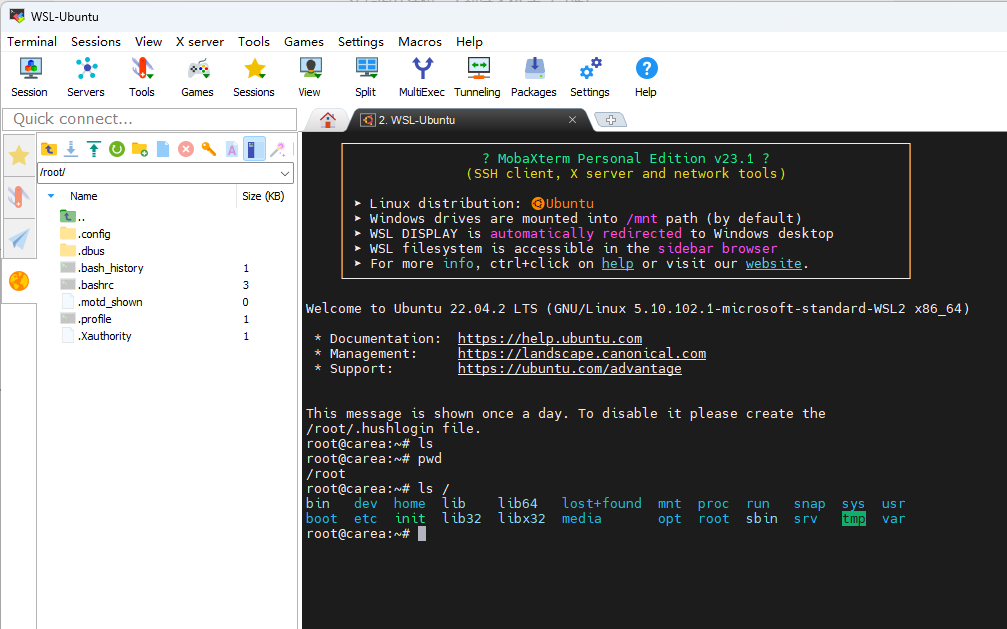Refresh the remote file browser
Viewport: 1007px width, 629px height.
click(117, 148)
